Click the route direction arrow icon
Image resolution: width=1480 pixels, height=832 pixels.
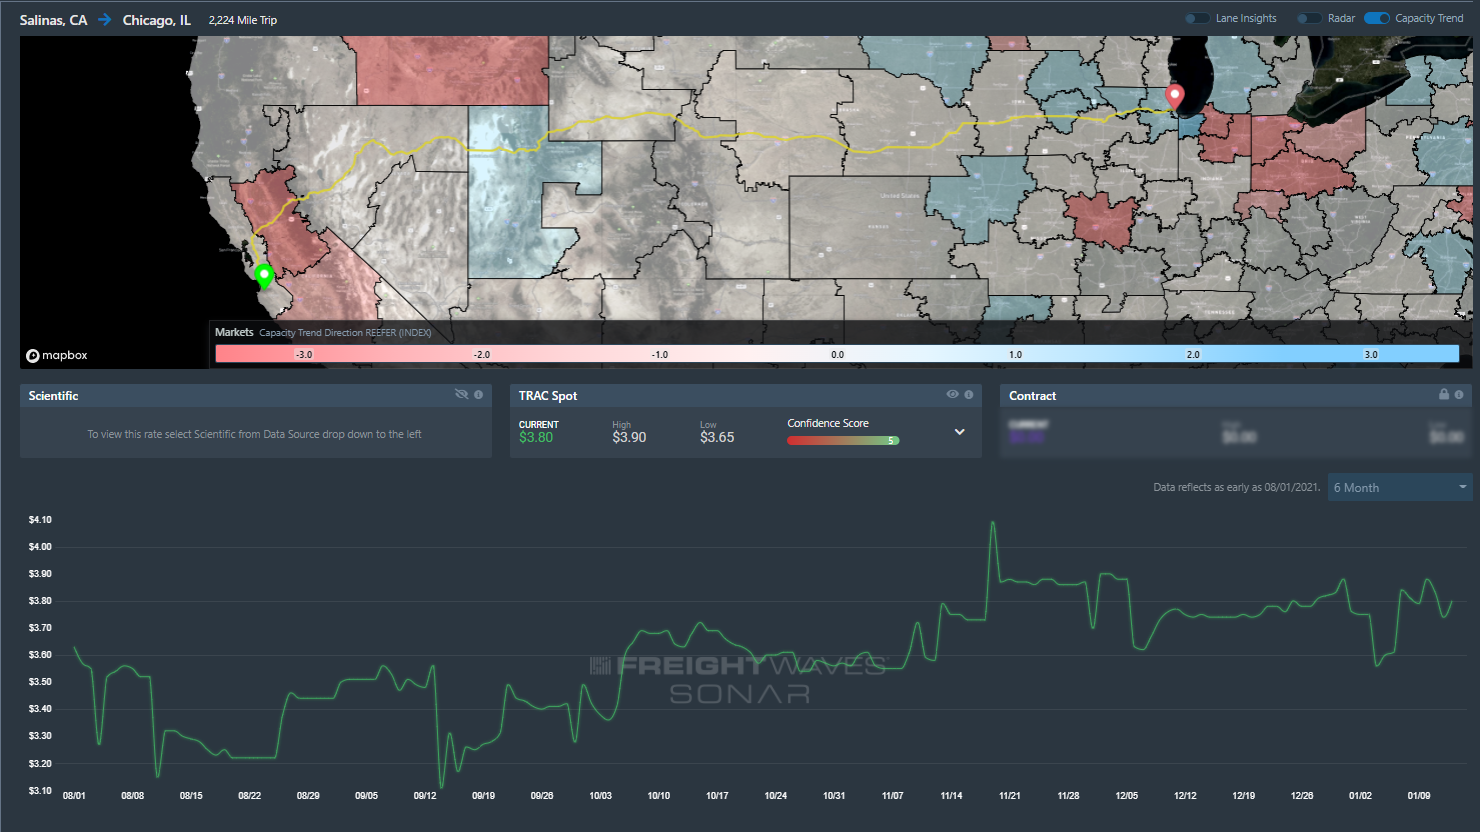[x=104, y=20]
